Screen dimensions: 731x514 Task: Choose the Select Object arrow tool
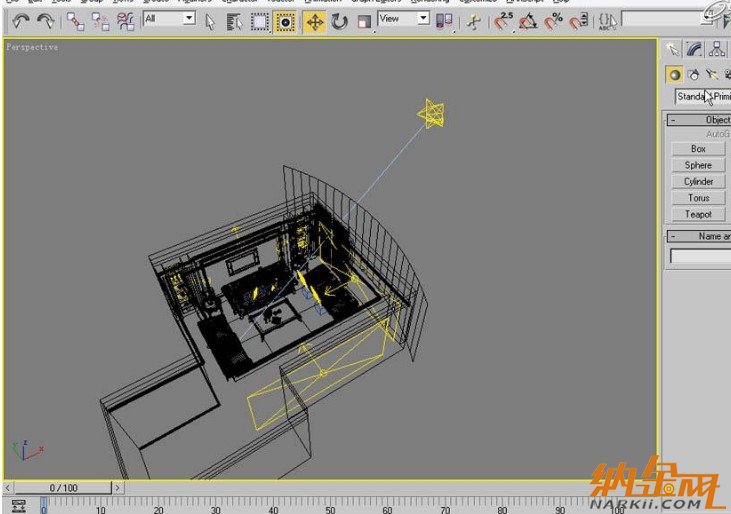210,21
